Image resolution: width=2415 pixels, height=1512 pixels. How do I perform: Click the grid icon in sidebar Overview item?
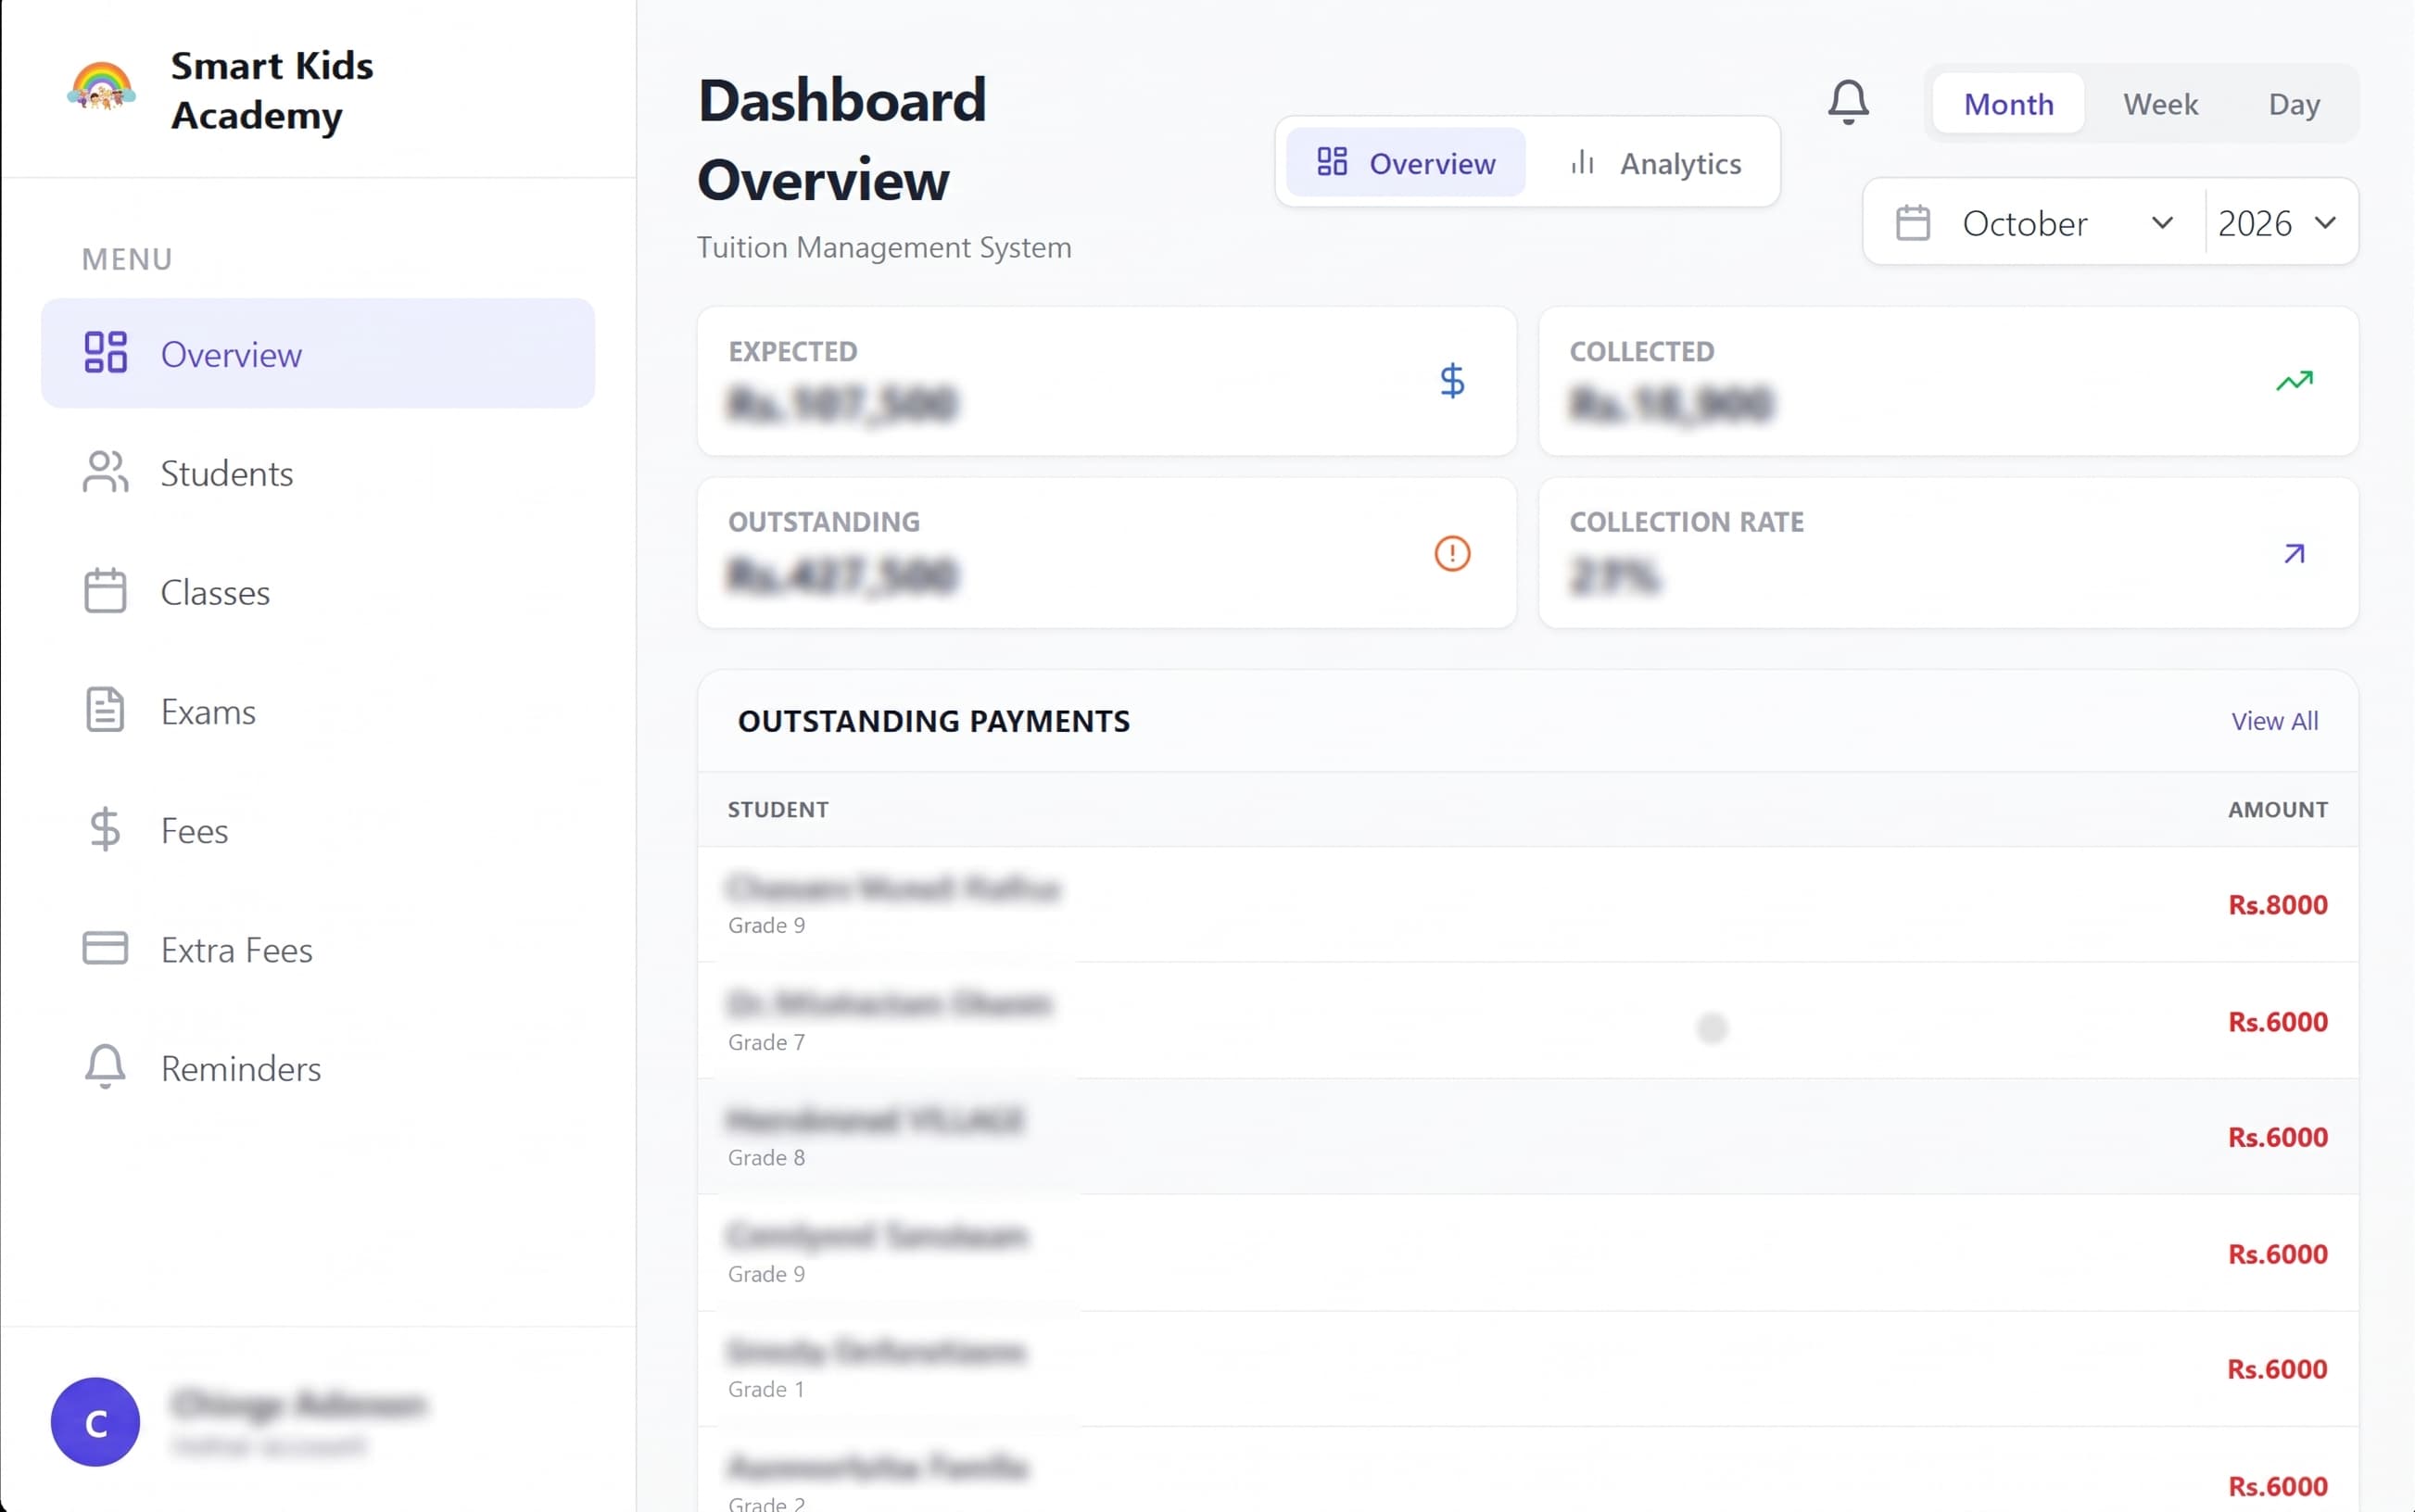pyautogui.click(x=105, y=353)
